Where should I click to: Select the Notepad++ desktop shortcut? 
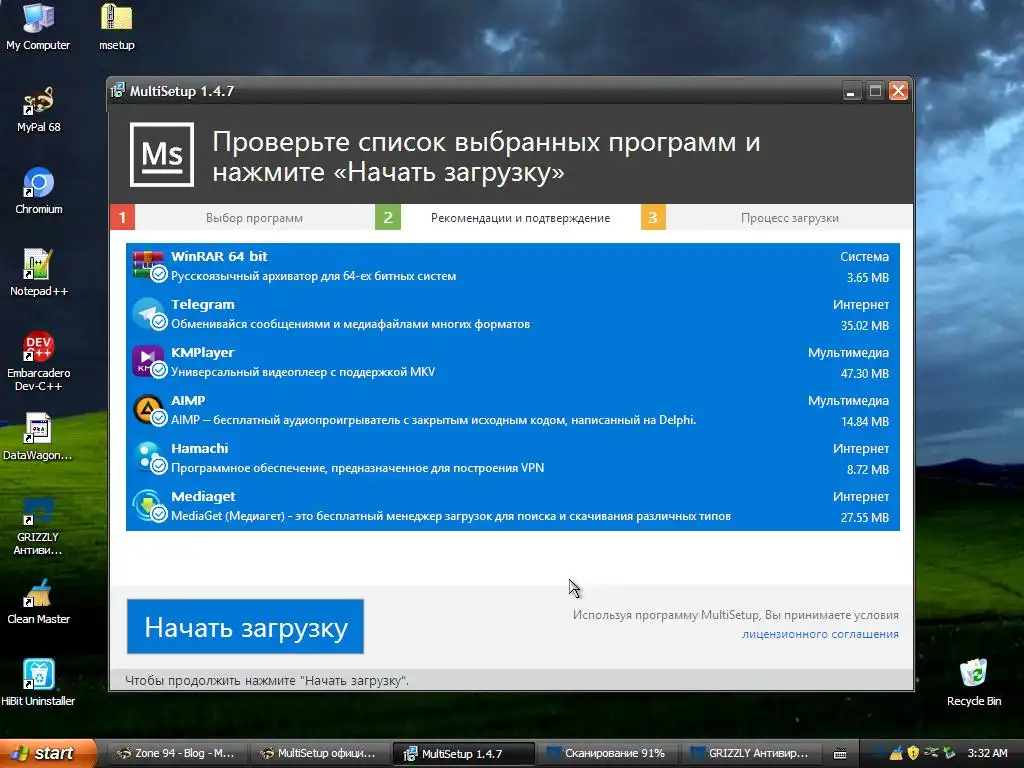click(38, 273)
